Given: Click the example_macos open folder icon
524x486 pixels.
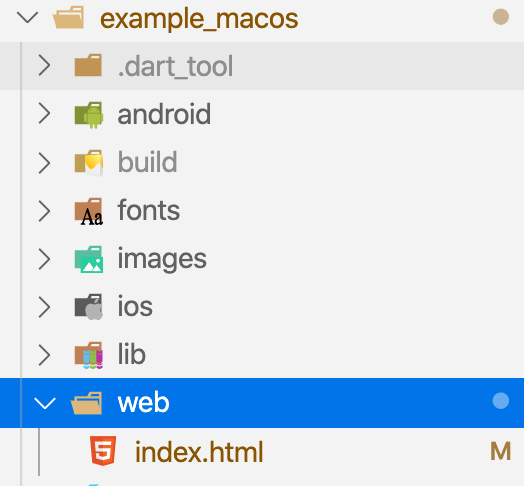Looking at the screenshot, I should pos(69,17).
